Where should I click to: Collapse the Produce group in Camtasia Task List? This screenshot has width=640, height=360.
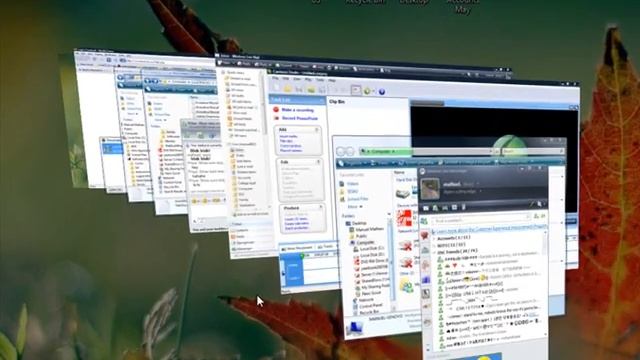(320, 207)
